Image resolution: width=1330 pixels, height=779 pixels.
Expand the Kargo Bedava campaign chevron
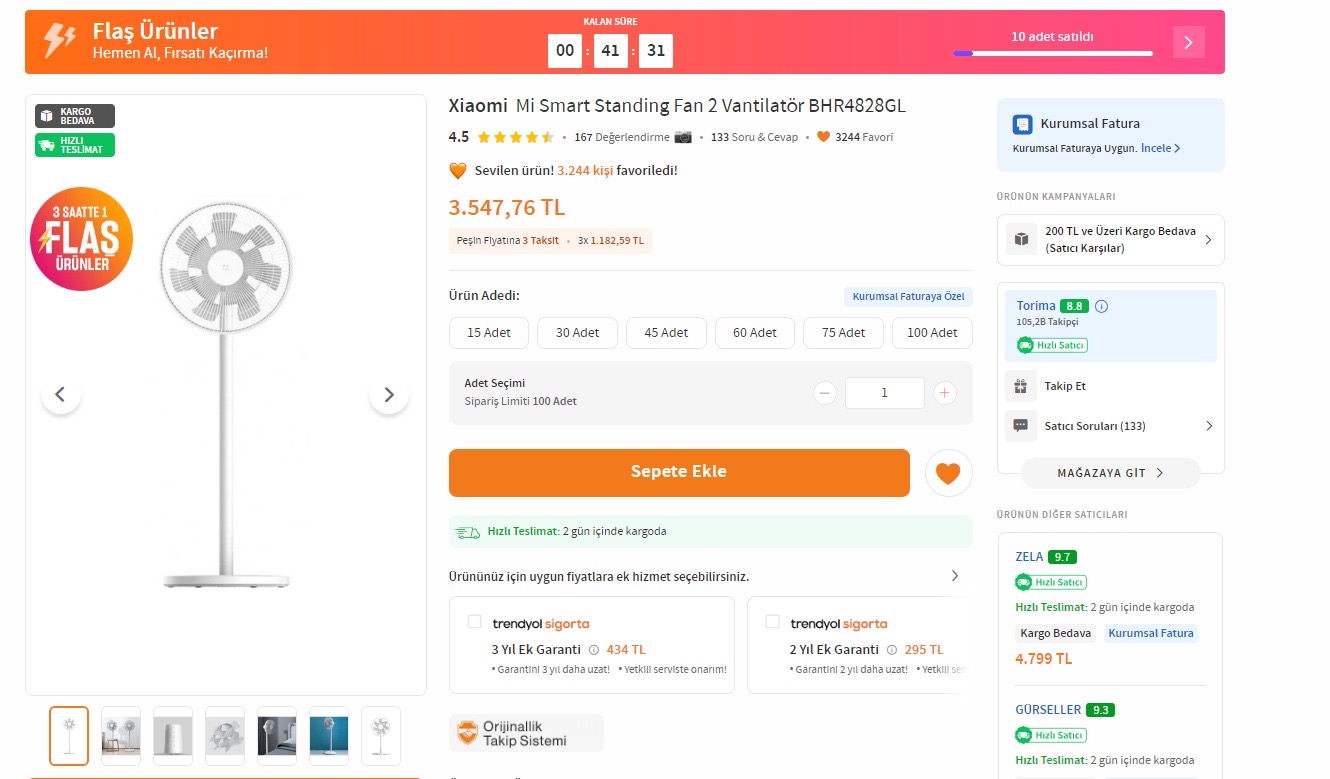pos(1208,240)
